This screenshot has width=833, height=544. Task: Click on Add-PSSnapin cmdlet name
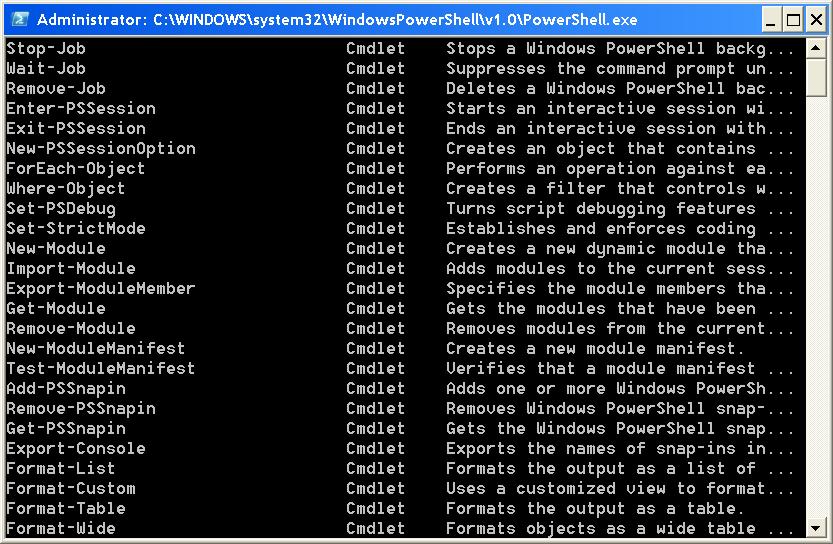pos(66,389)
